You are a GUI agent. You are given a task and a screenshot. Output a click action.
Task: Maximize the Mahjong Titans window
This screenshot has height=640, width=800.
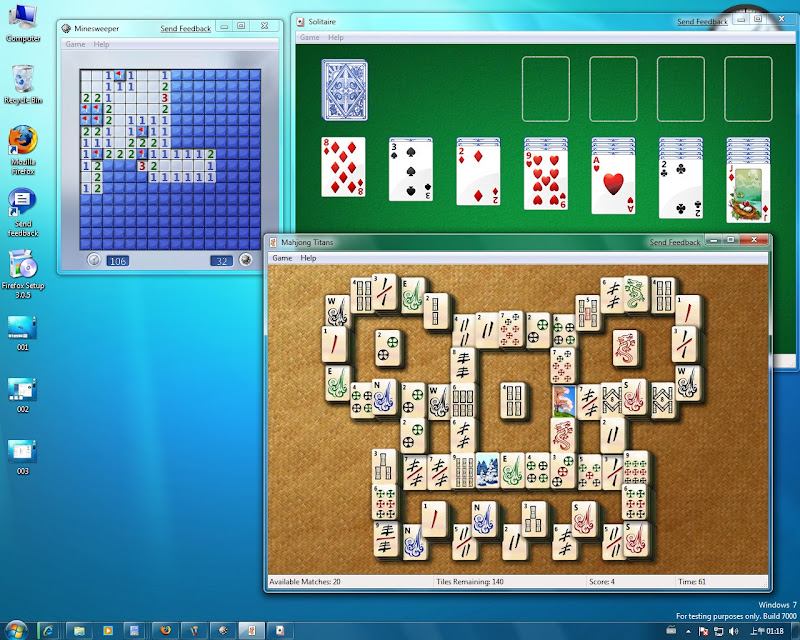[730, 239]
